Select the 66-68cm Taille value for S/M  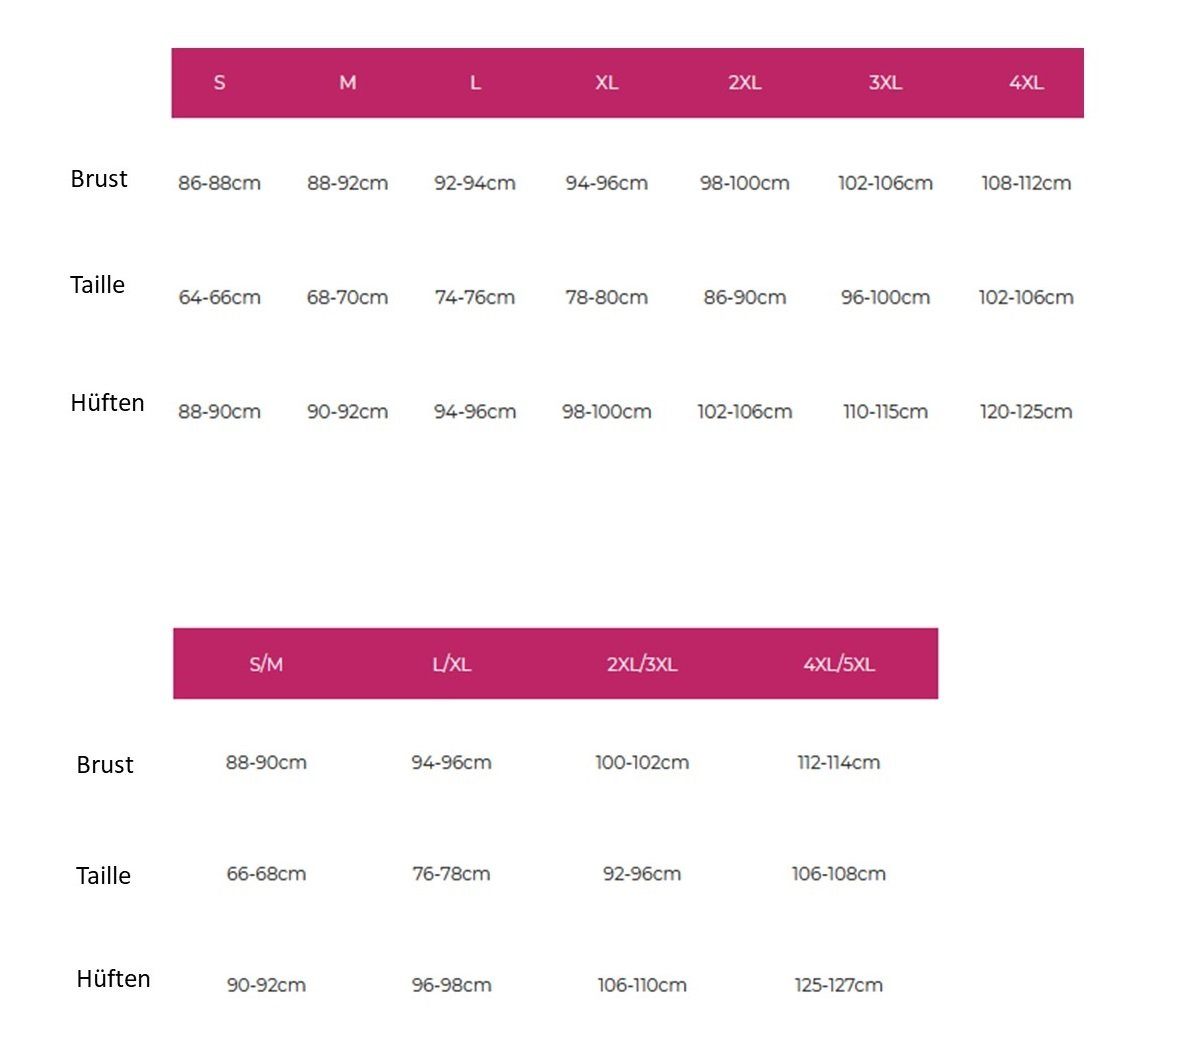coord(266,874)
